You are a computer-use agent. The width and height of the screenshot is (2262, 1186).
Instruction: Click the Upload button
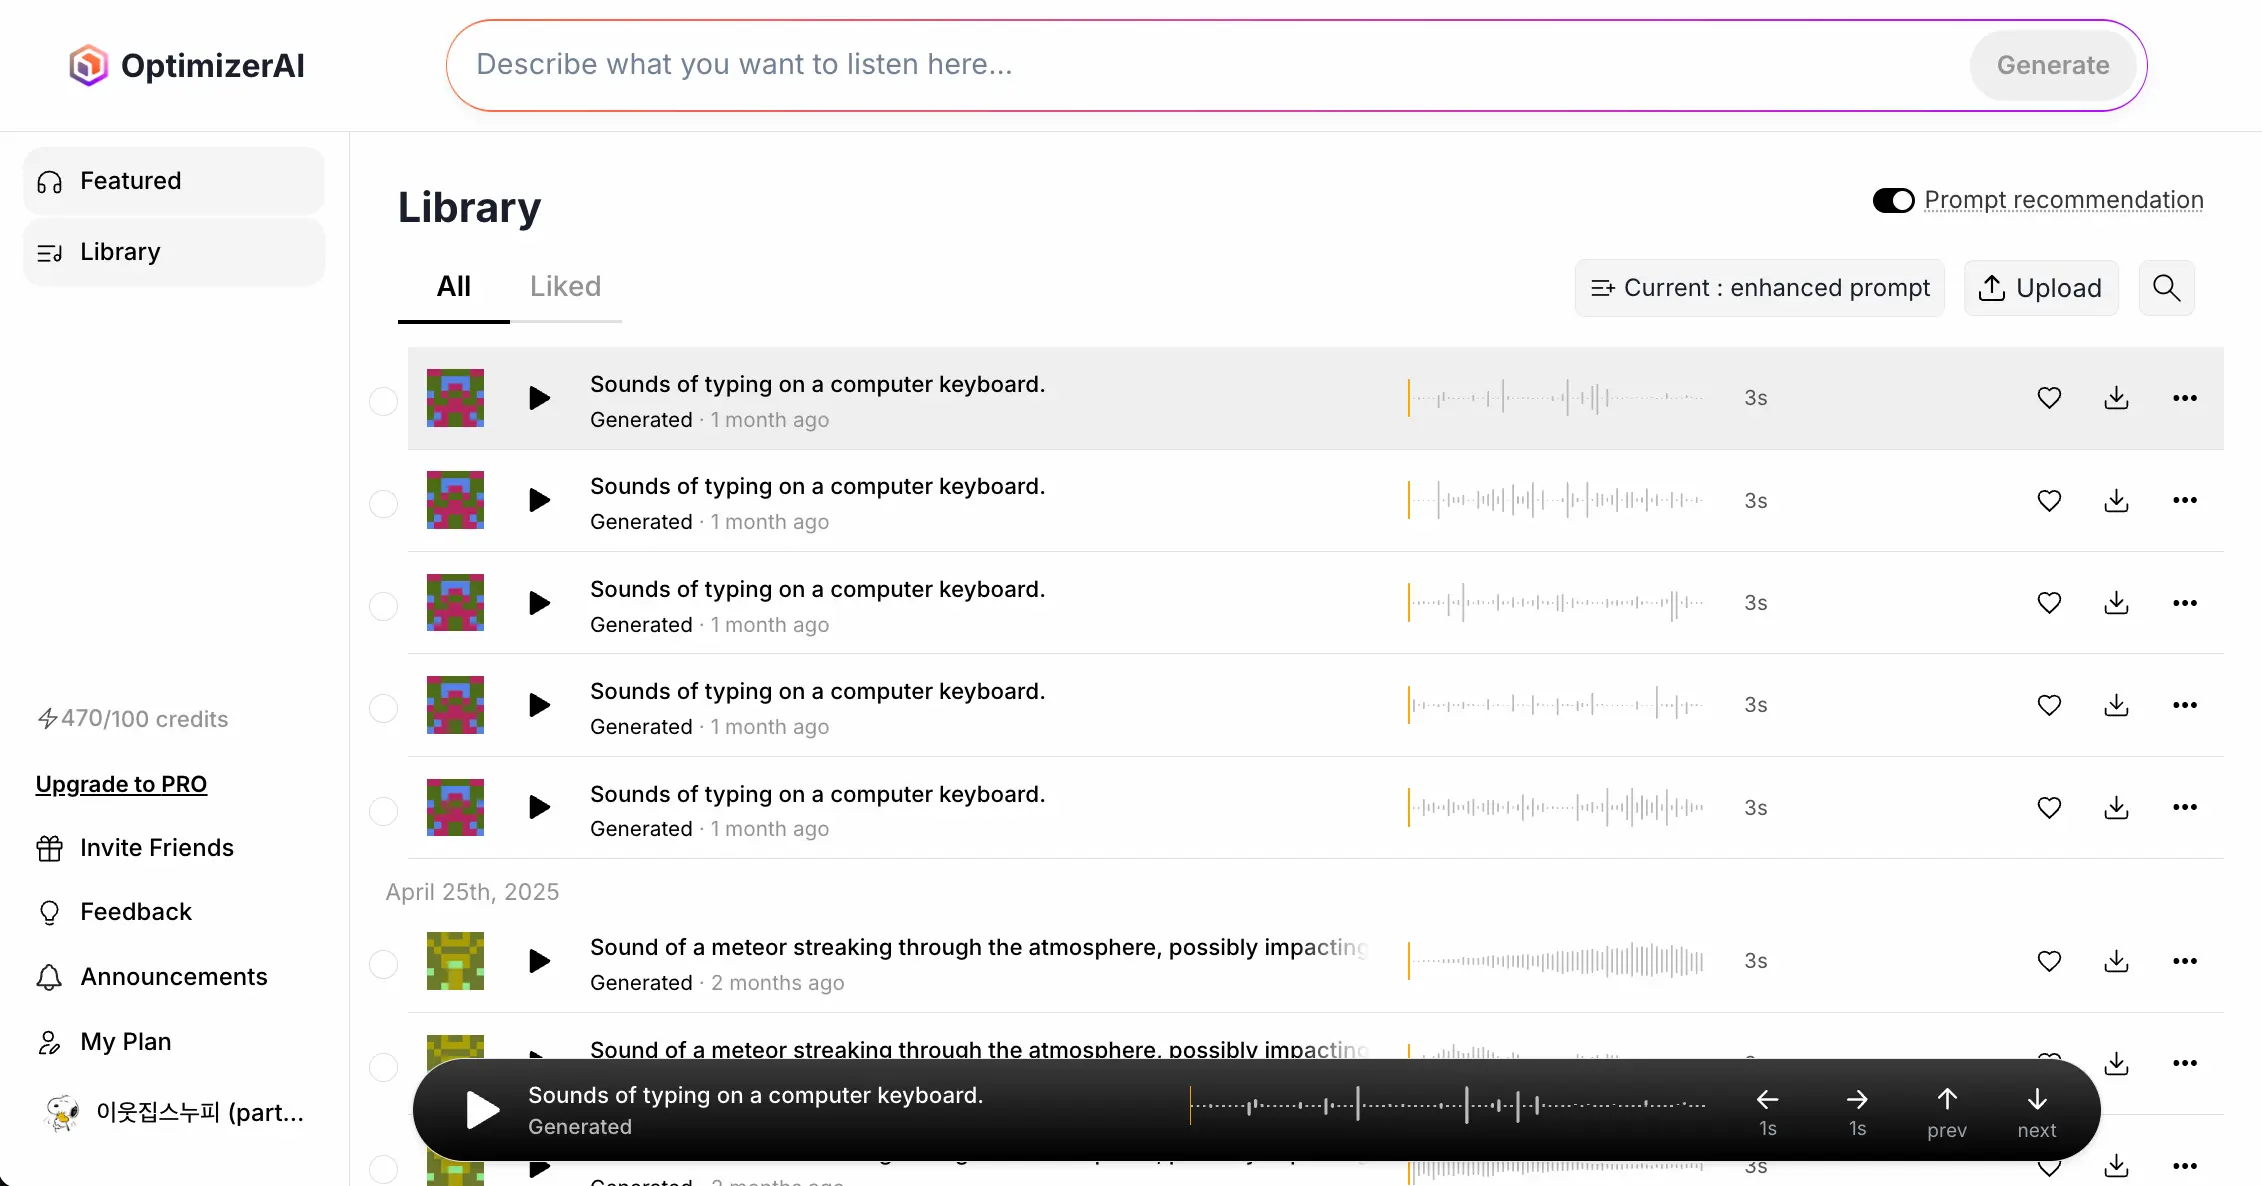pyautogui.click(x=2040, y=288)
